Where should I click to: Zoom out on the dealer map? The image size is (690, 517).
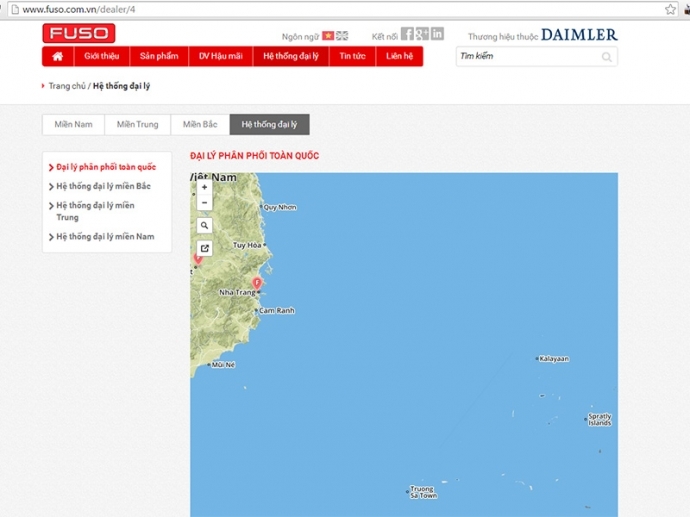pos(204,202)
